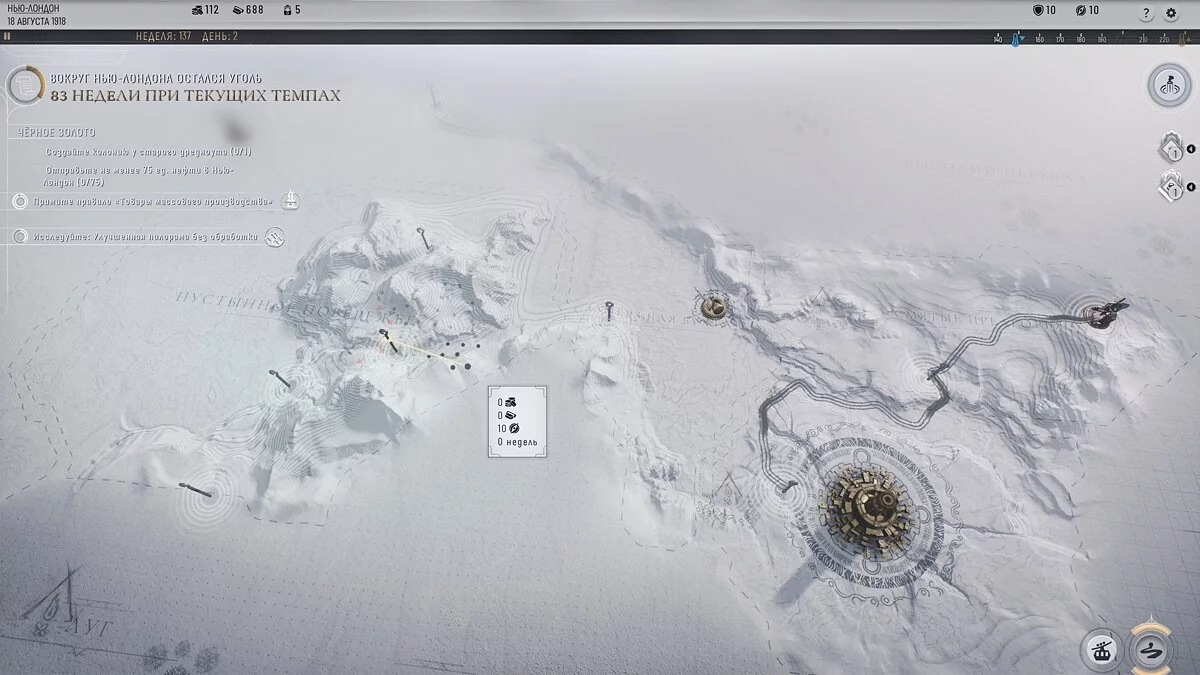The image size is (1200, 675).
Task: Select objective to send 75 oil to Нью-Лондон
Action: click(140, 176)
